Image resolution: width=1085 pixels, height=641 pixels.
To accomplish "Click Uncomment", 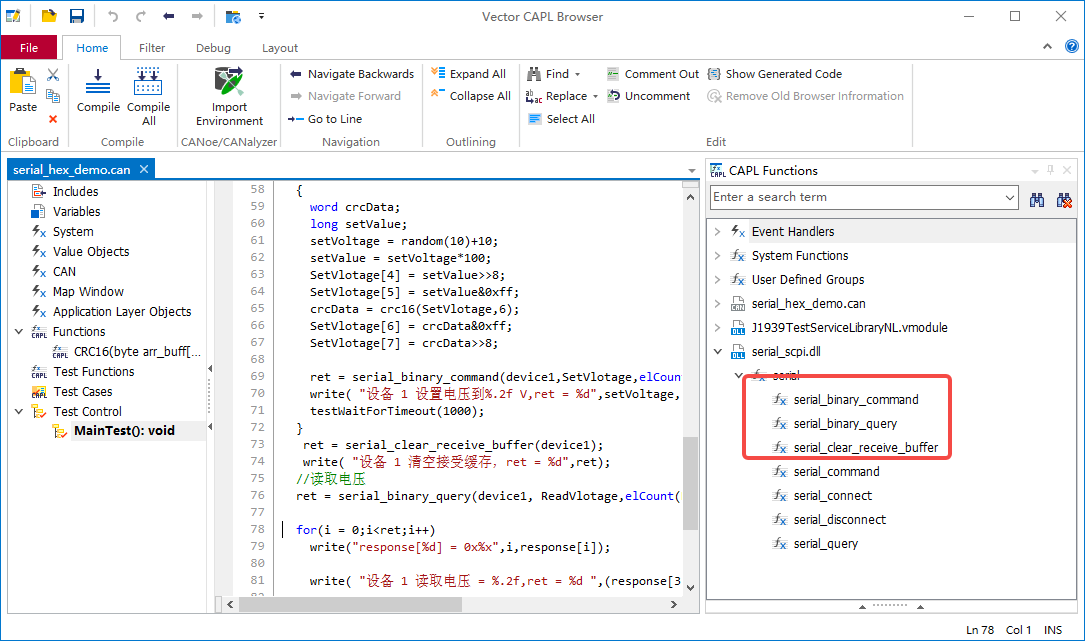I will 648,96.
